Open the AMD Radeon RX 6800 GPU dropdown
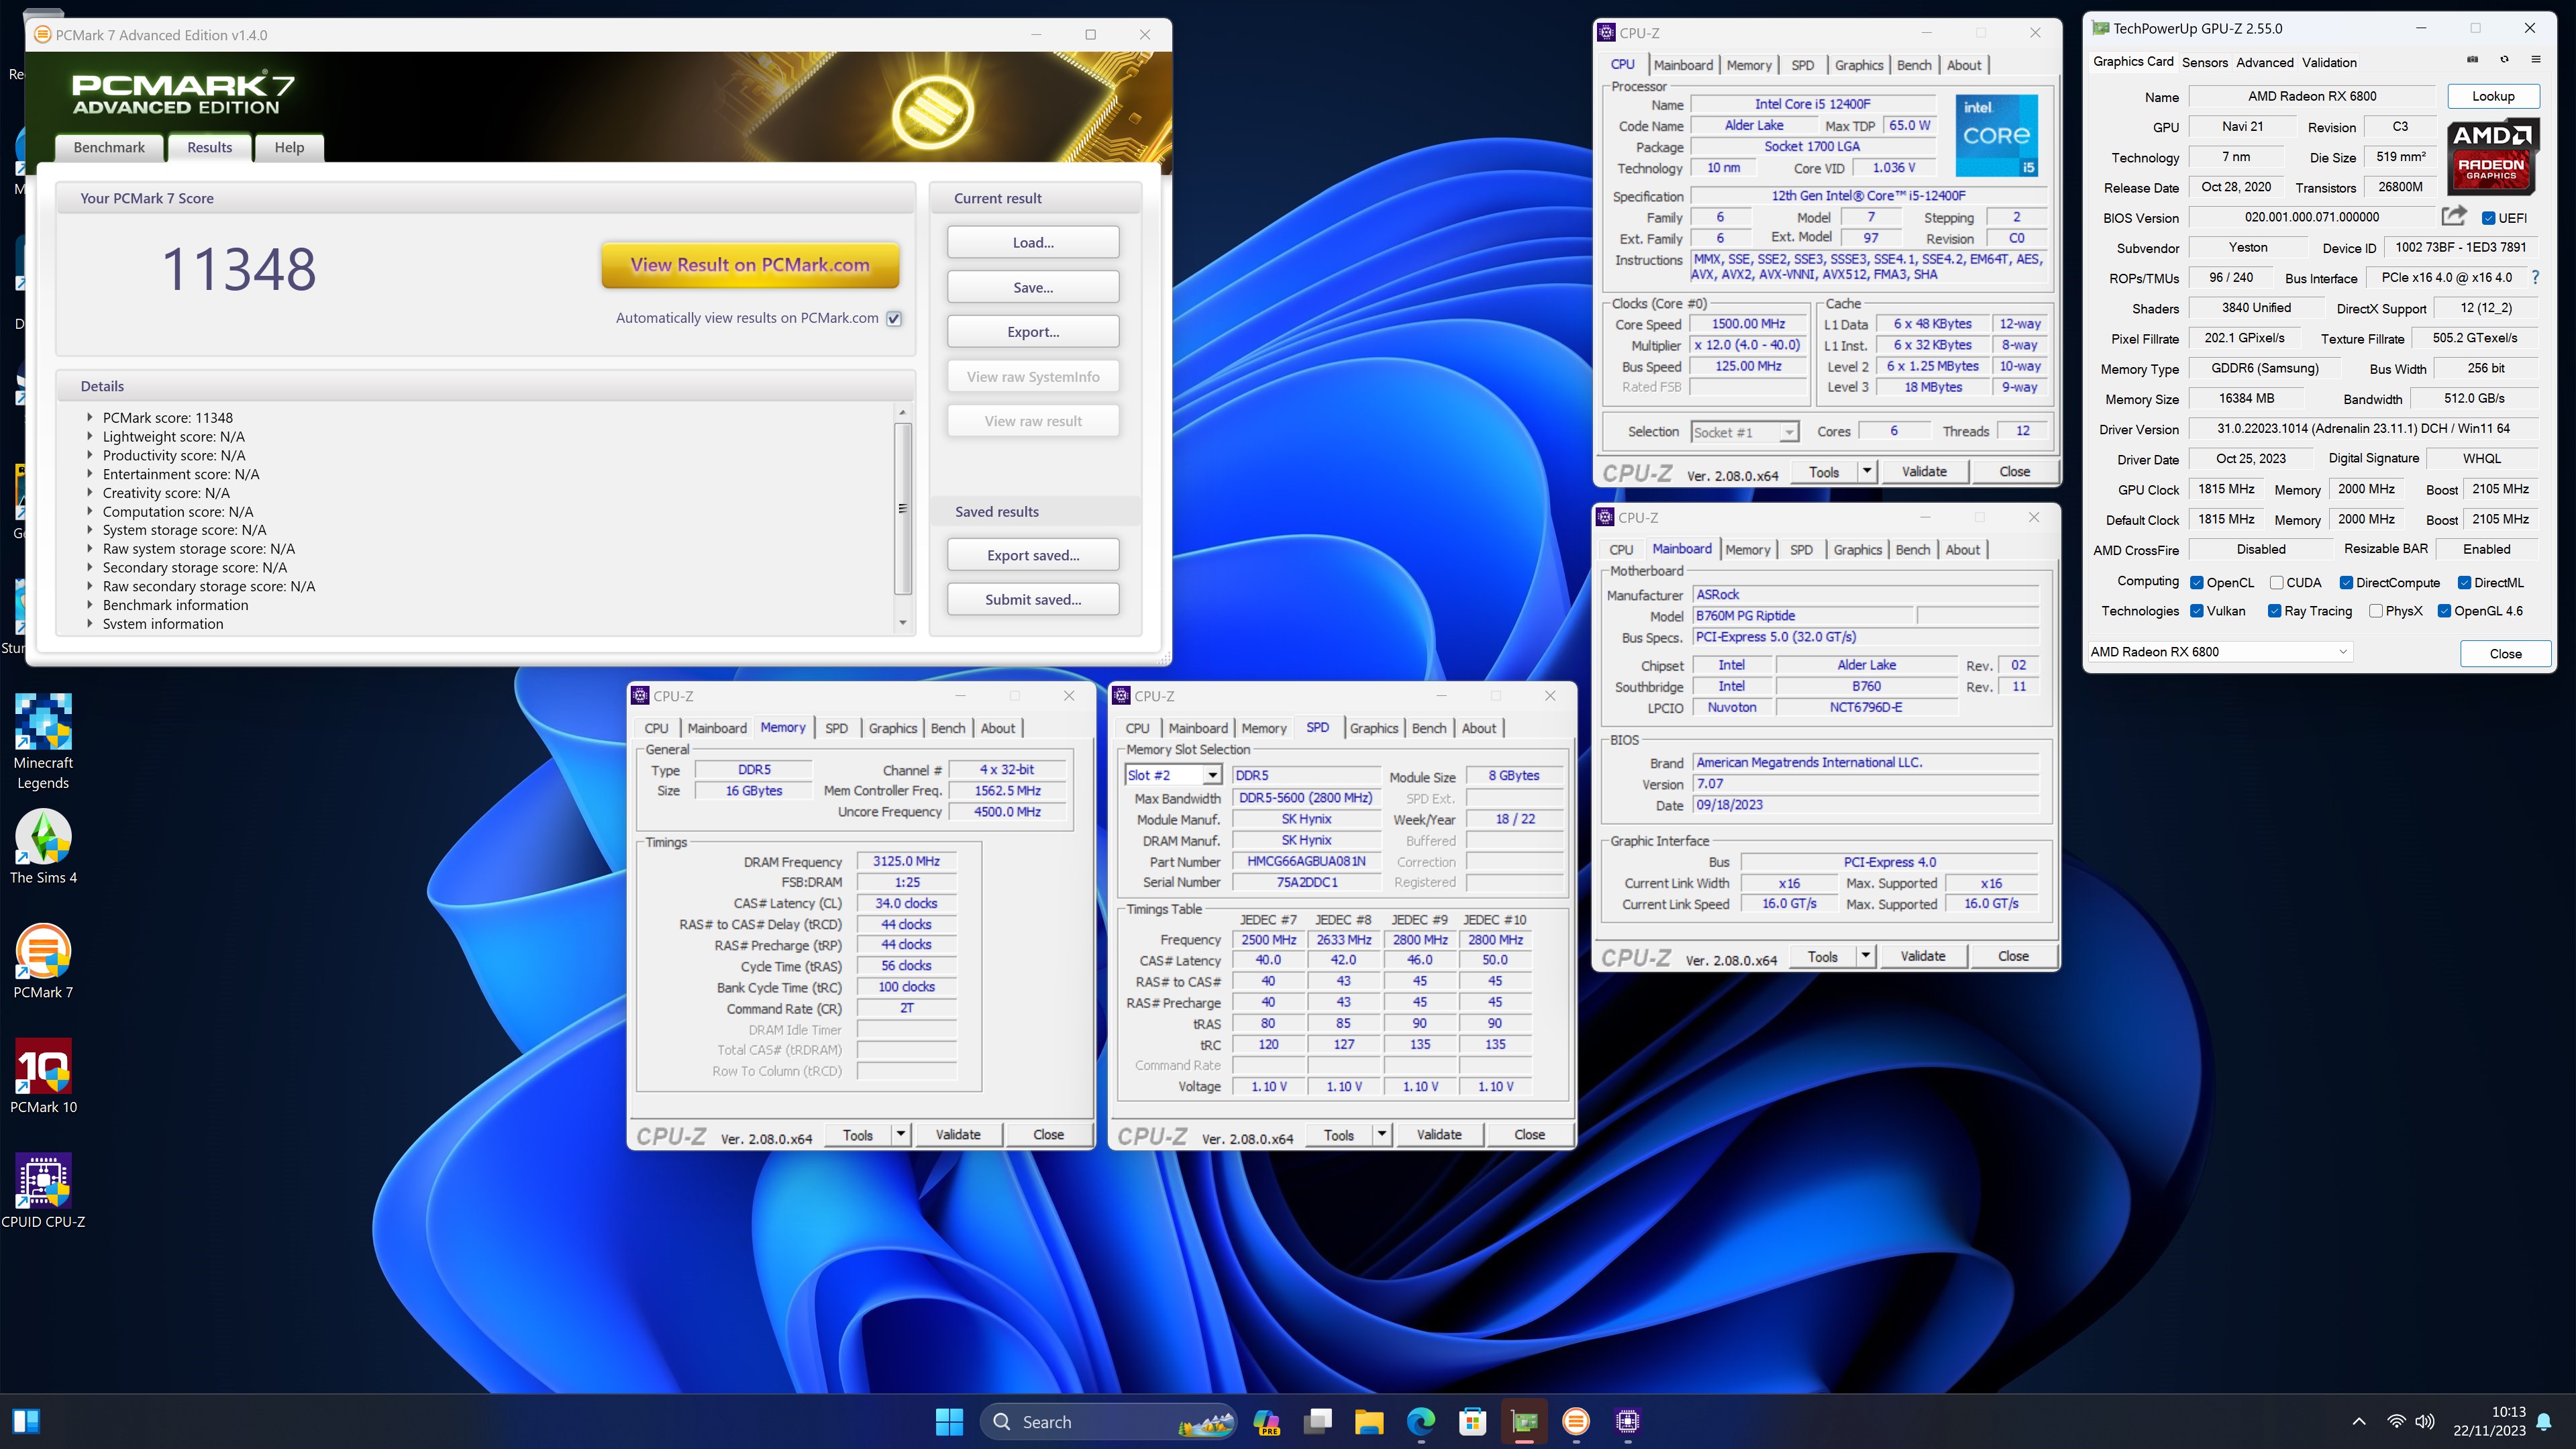Screen dimensions: 2576x1449 [x=2219, y=652]
